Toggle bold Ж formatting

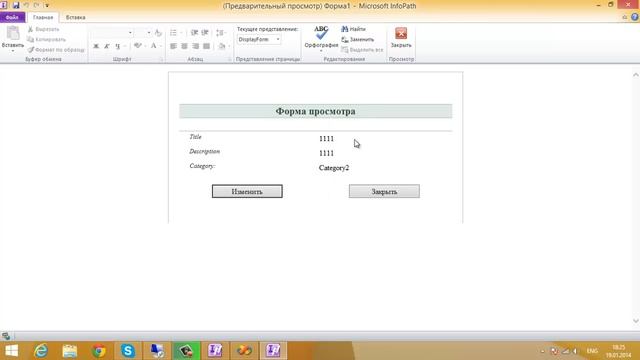[96, 46]
